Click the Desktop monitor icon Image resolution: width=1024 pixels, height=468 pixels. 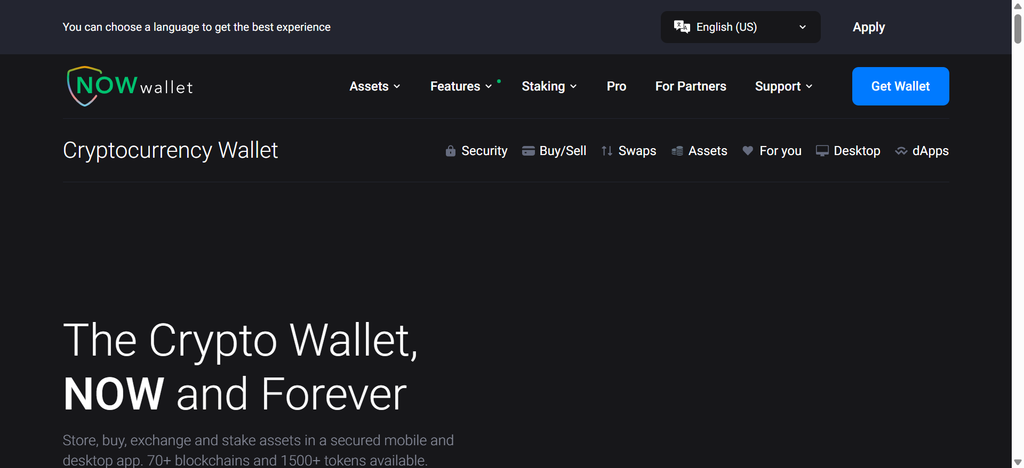tap(822, 151)
